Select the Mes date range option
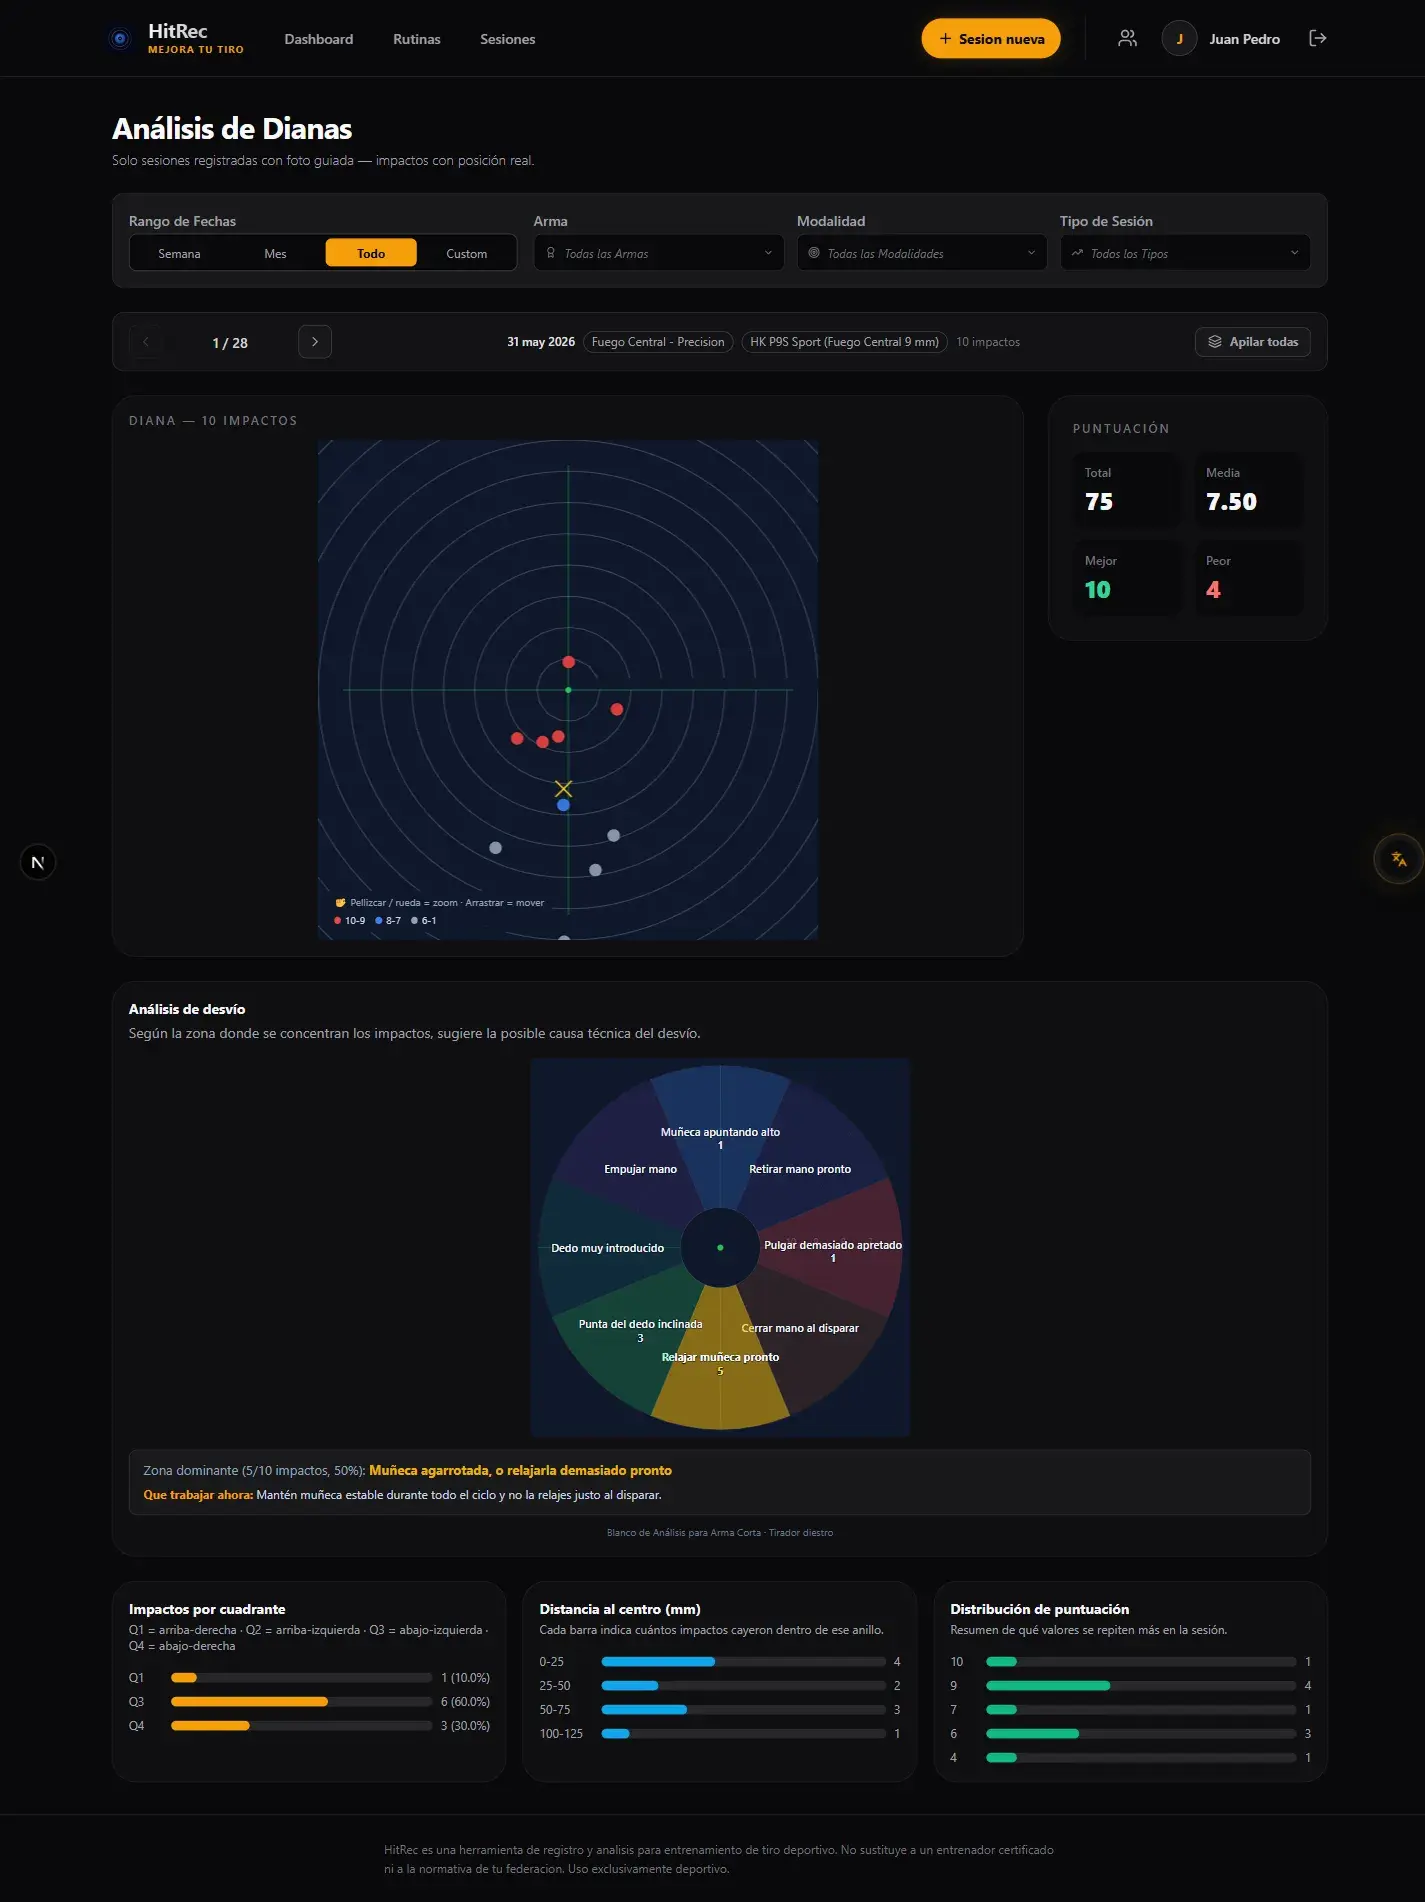 [x=275, y=254]
